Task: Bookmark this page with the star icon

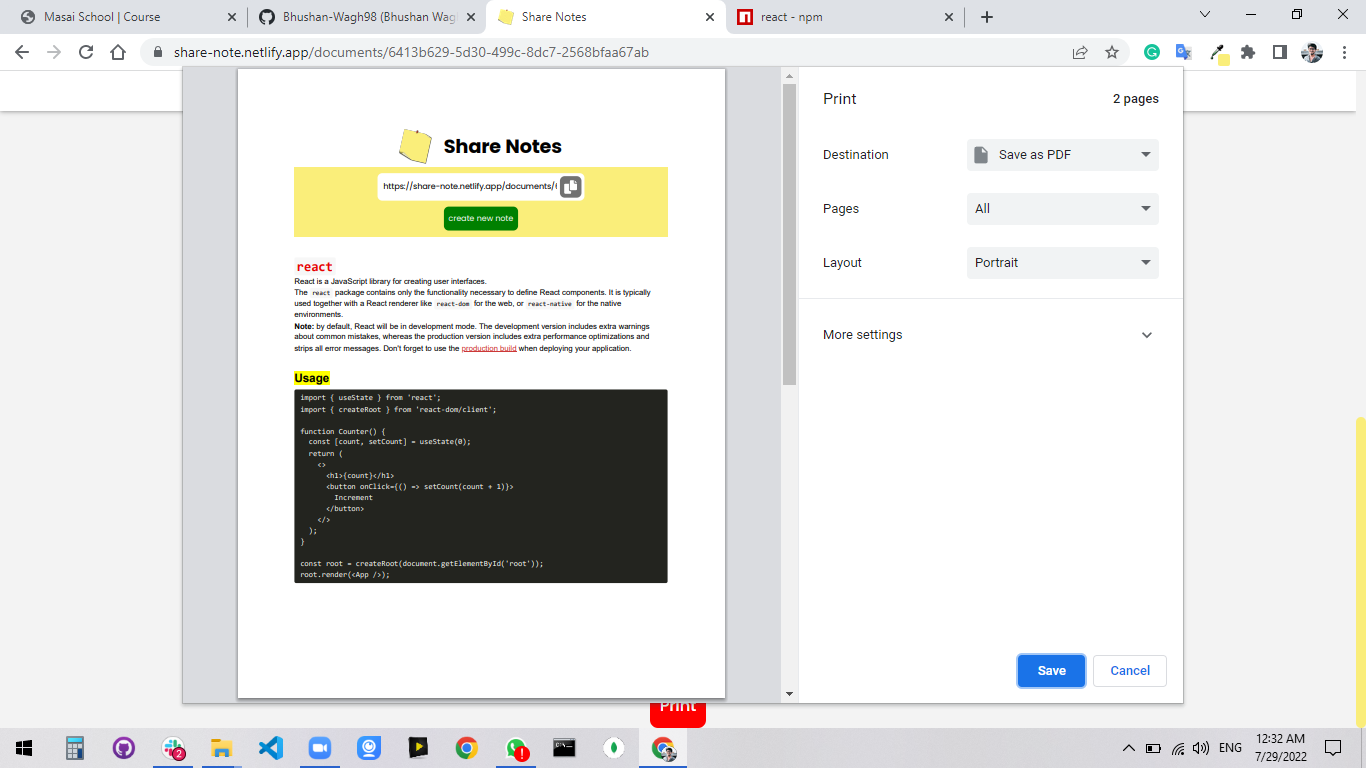Action: 1112,52
